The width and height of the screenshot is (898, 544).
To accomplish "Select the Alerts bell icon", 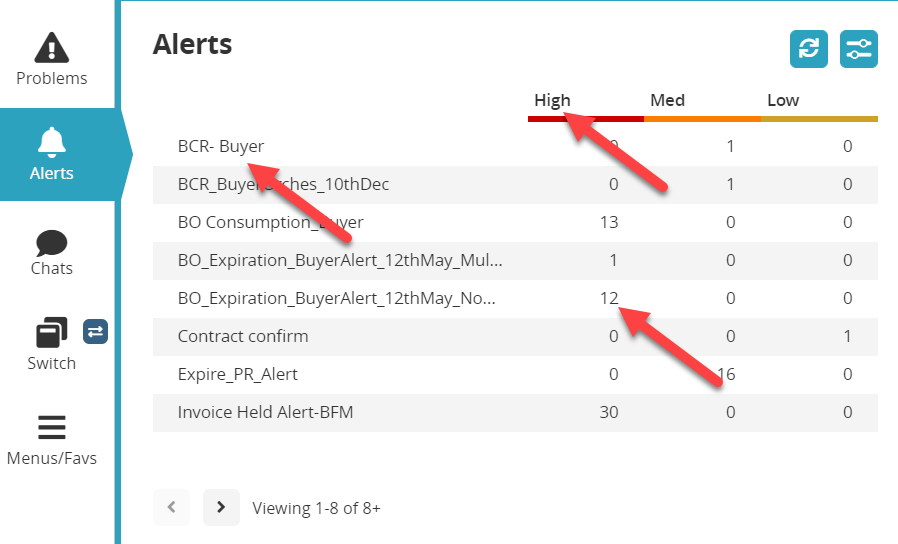I will point(52,142).
